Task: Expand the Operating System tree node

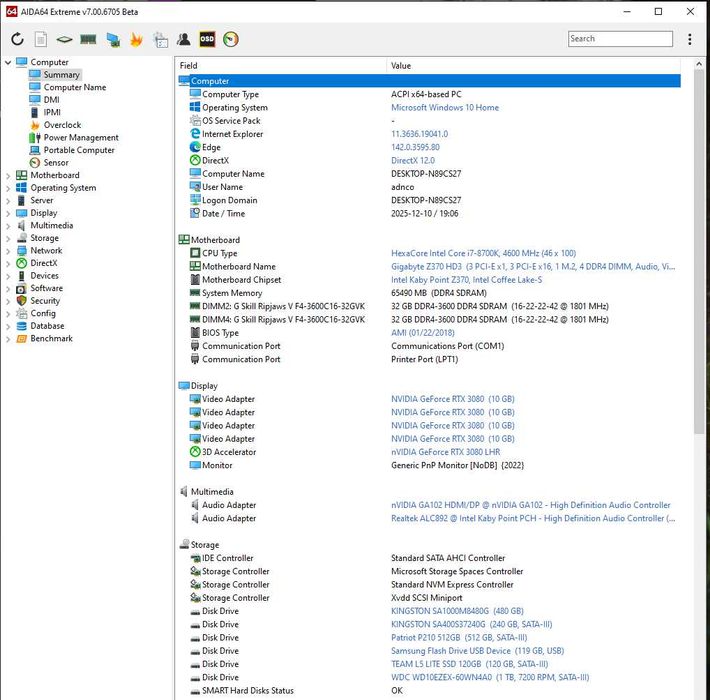Action: pos(8,188)
